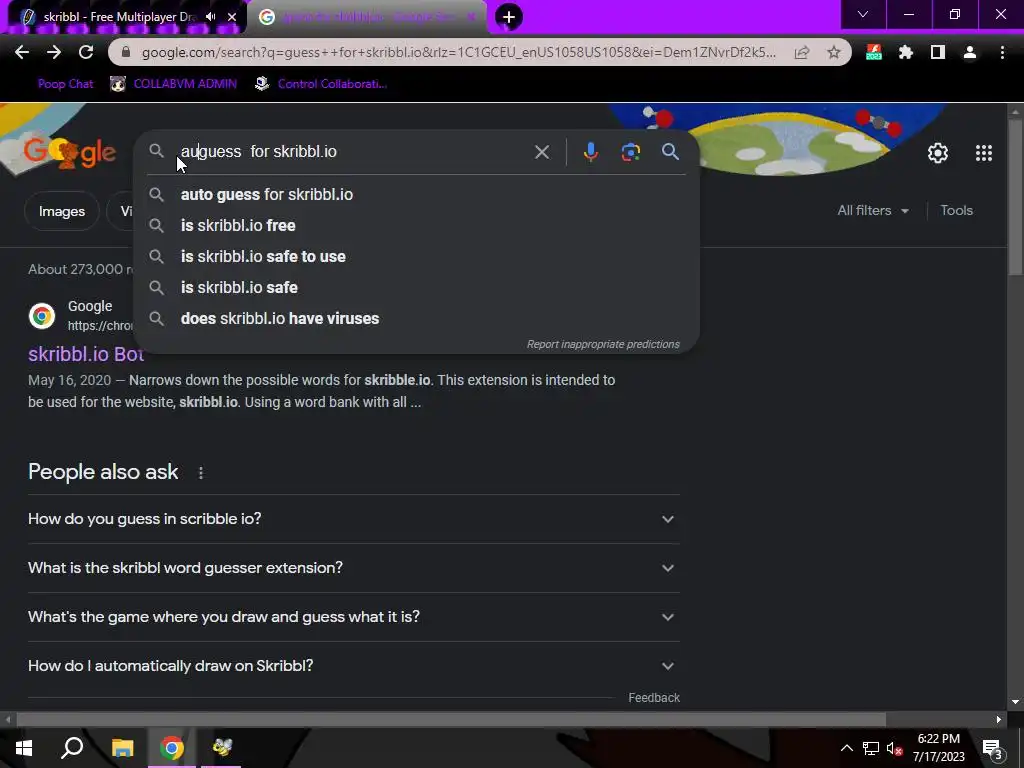The image size is (1024, 768).
Task: Click the Chrome taskbar icon
Action: (x=172, y=748)
